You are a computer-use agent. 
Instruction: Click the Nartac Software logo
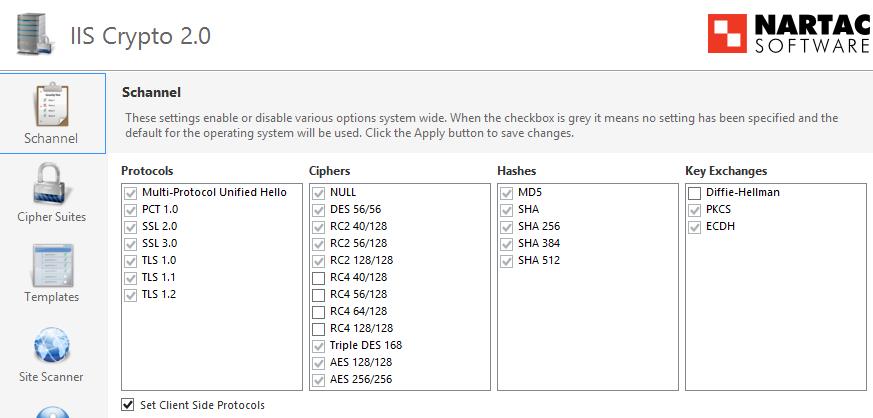point(788,33)
